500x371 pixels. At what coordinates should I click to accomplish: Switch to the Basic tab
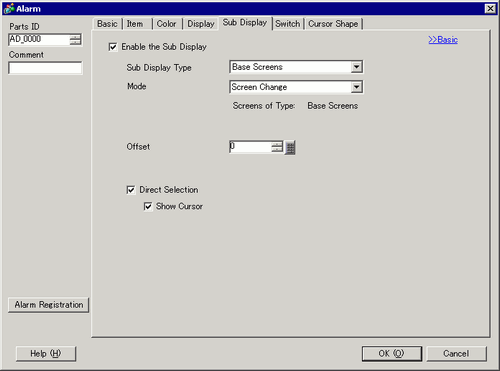coord(107,24)
